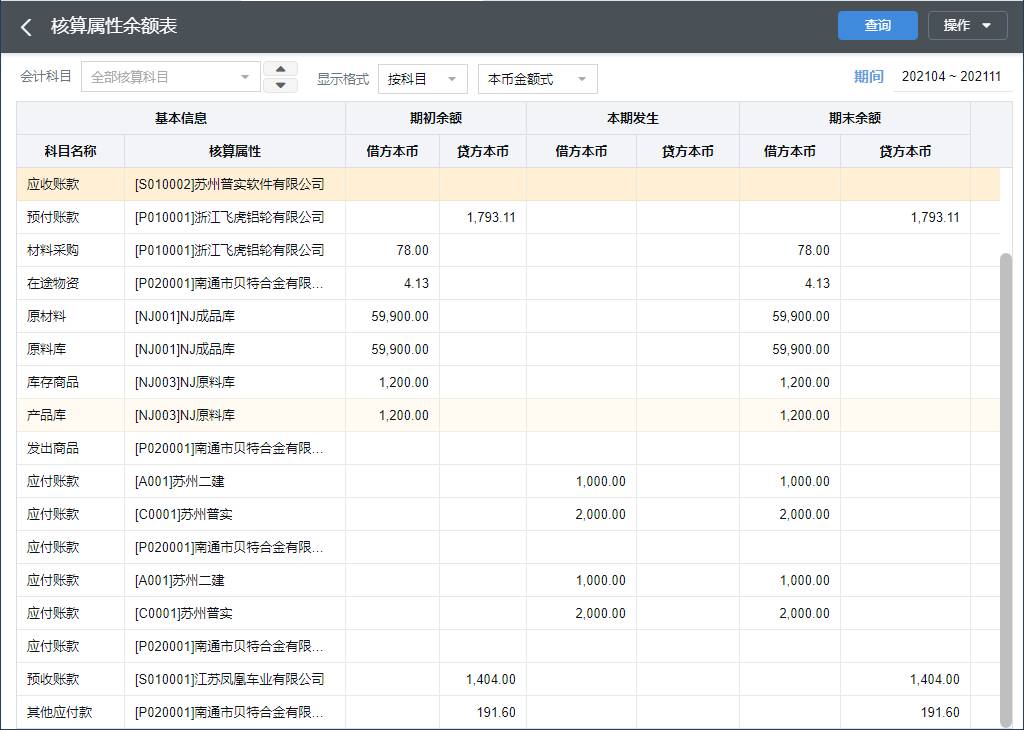The image size is (1024, 730).
Task: Select [NJ001]NJ成品库 in the 原材料 row
Action: (235, 316)
